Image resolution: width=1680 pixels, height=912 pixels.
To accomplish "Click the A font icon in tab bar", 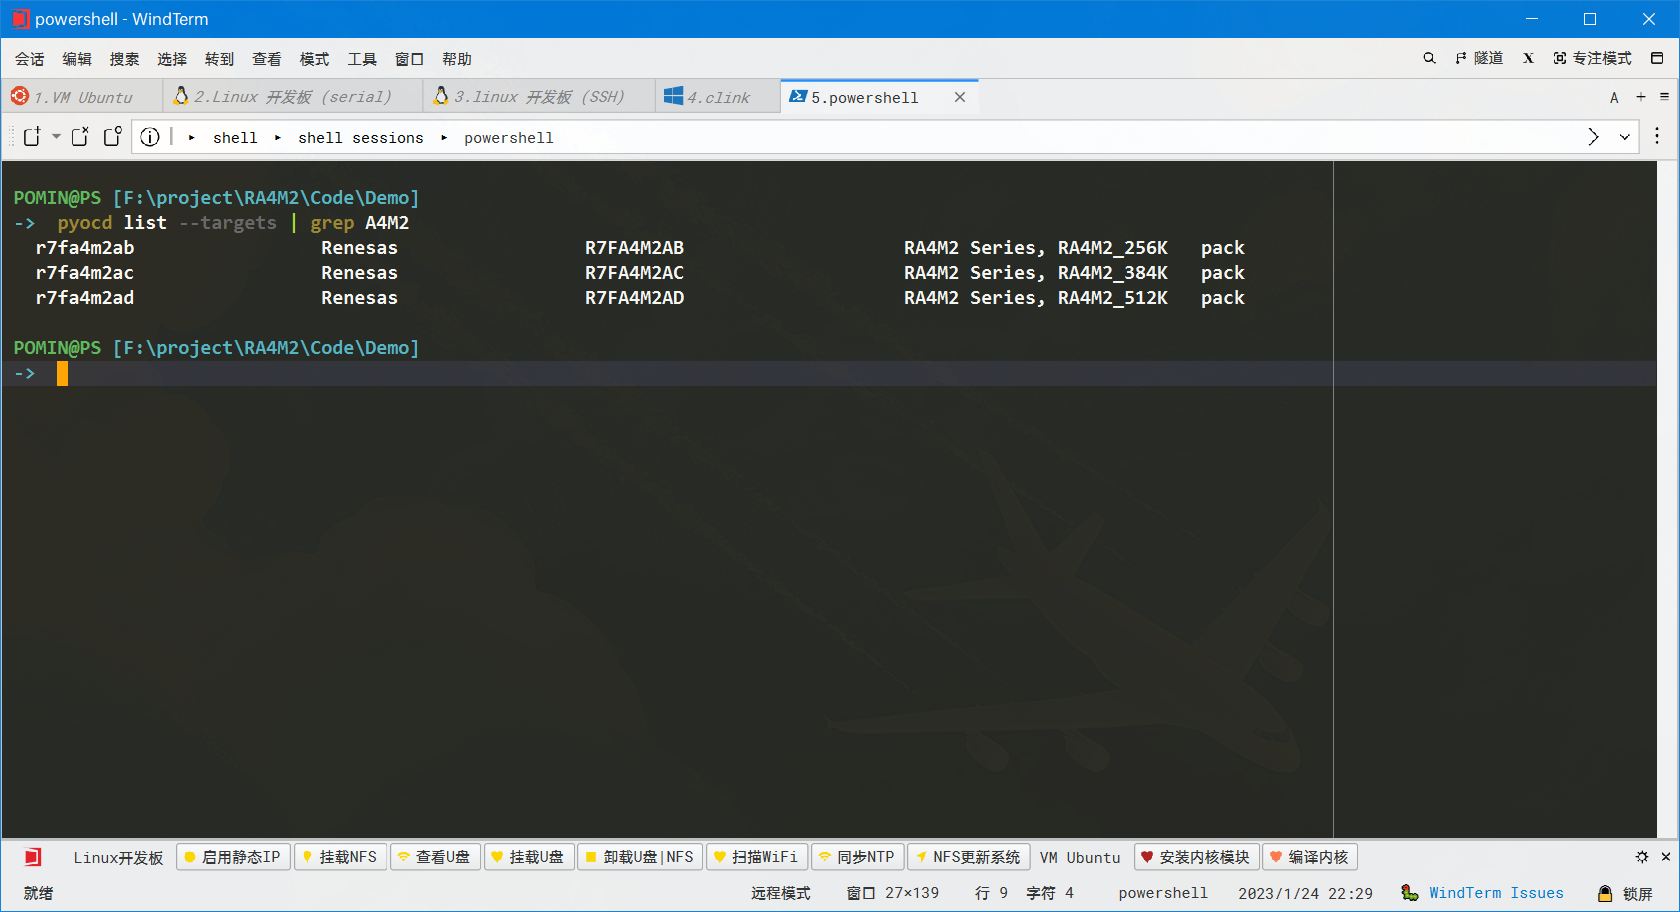I will point(1614,97).
